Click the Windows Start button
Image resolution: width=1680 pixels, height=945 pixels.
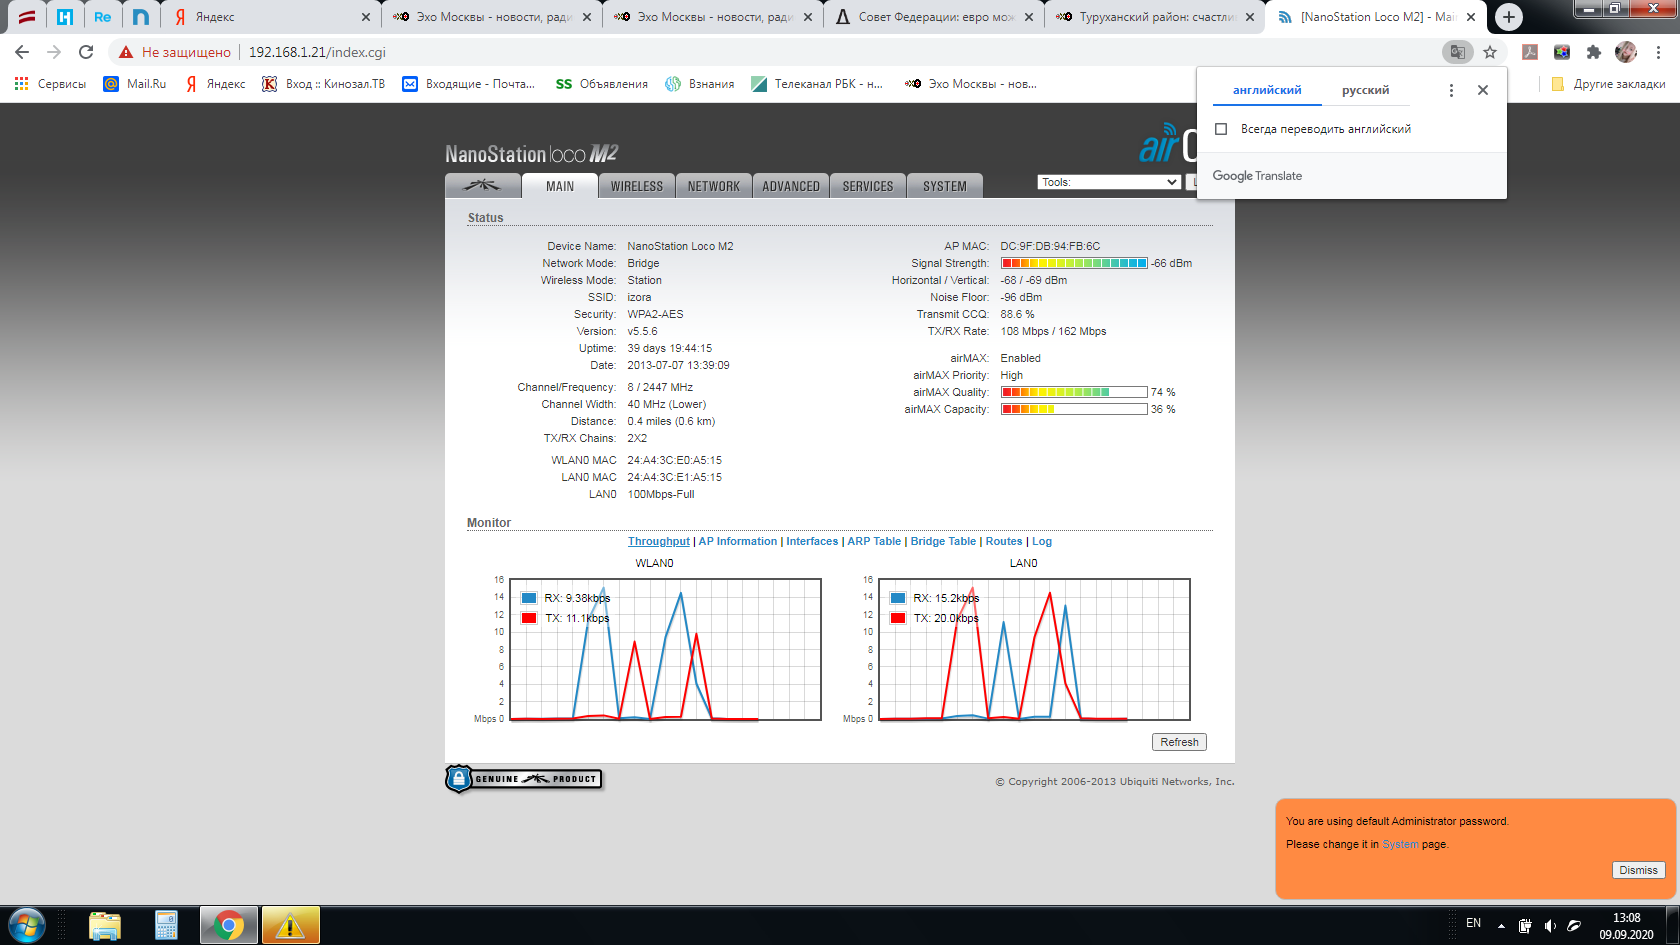tap(27, 925)
